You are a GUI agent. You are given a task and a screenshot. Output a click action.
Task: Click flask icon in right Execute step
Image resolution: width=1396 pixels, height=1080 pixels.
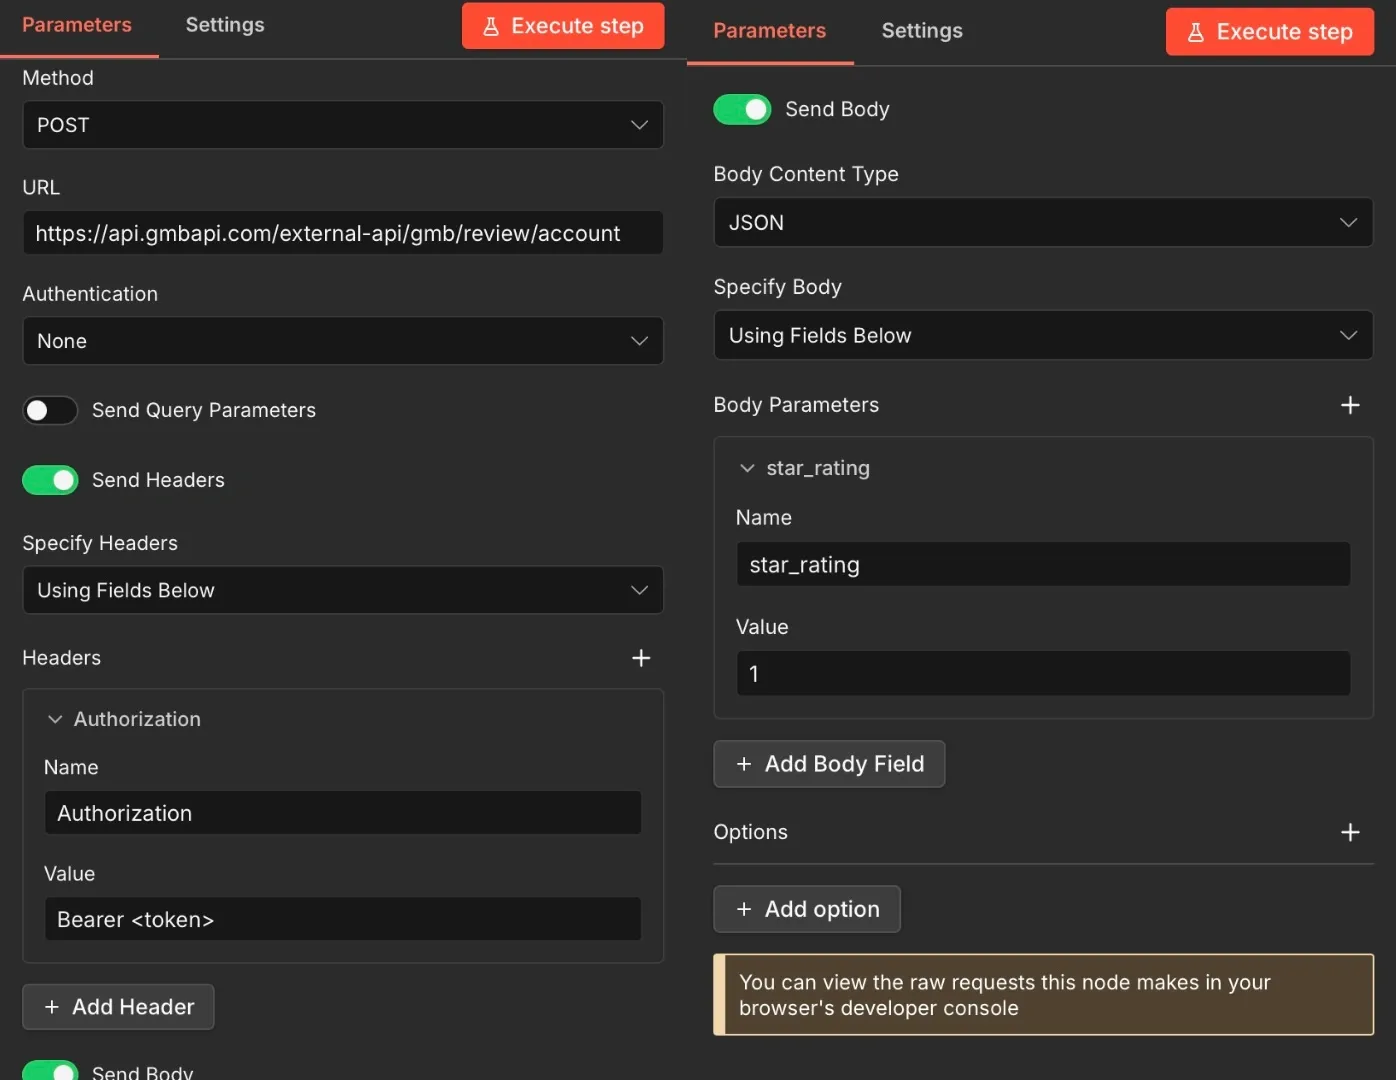1196,32
